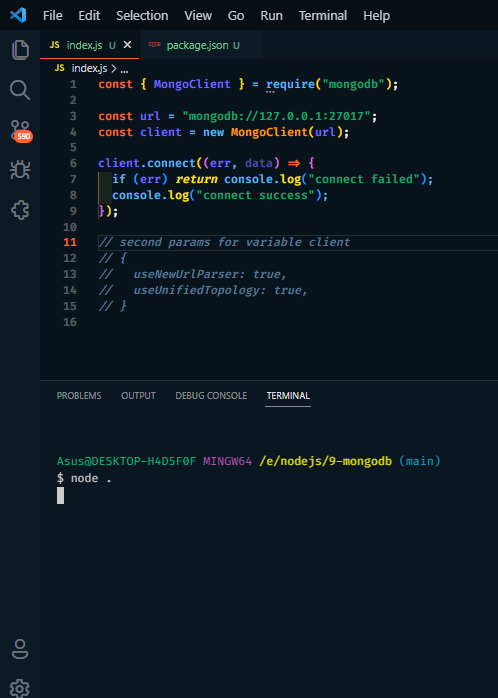Click the "connect success" string
Image resolution: width=498 pixels, height=698 pixels.
tap(255, 195)
